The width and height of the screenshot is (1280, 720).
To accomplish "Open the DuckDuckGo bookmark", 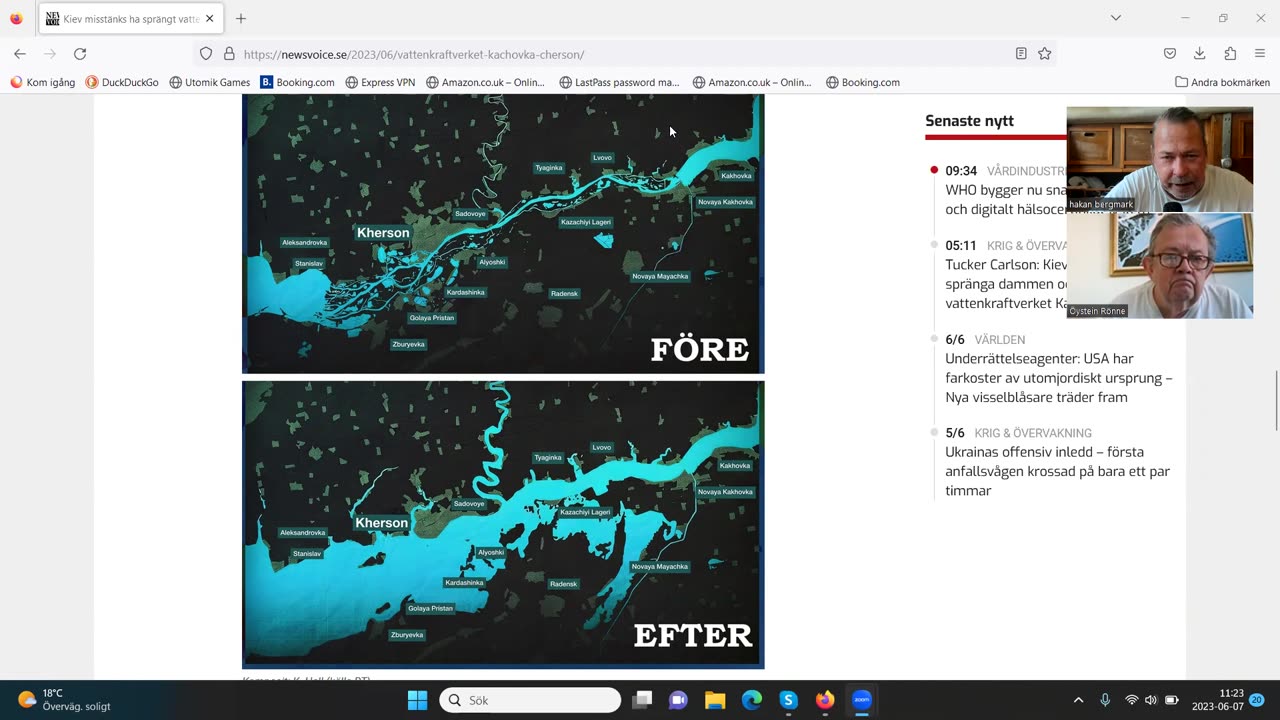I will [122, 82].
